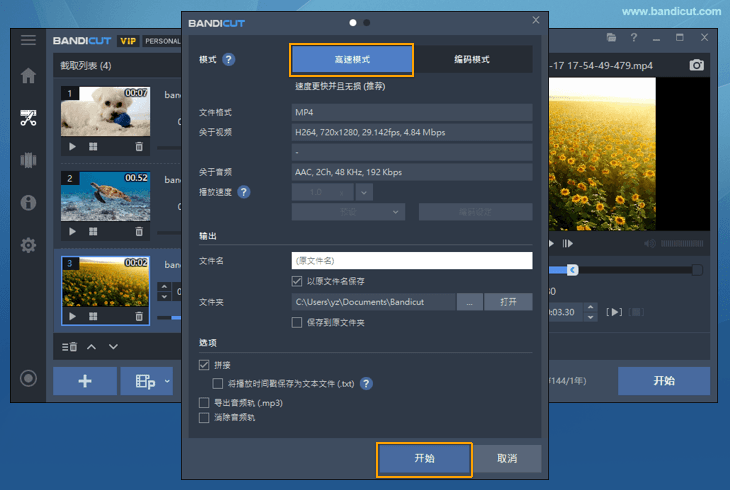Delete clip 2 with trash icon
Screen dimensions: 730x490
(x=139, y=231)
